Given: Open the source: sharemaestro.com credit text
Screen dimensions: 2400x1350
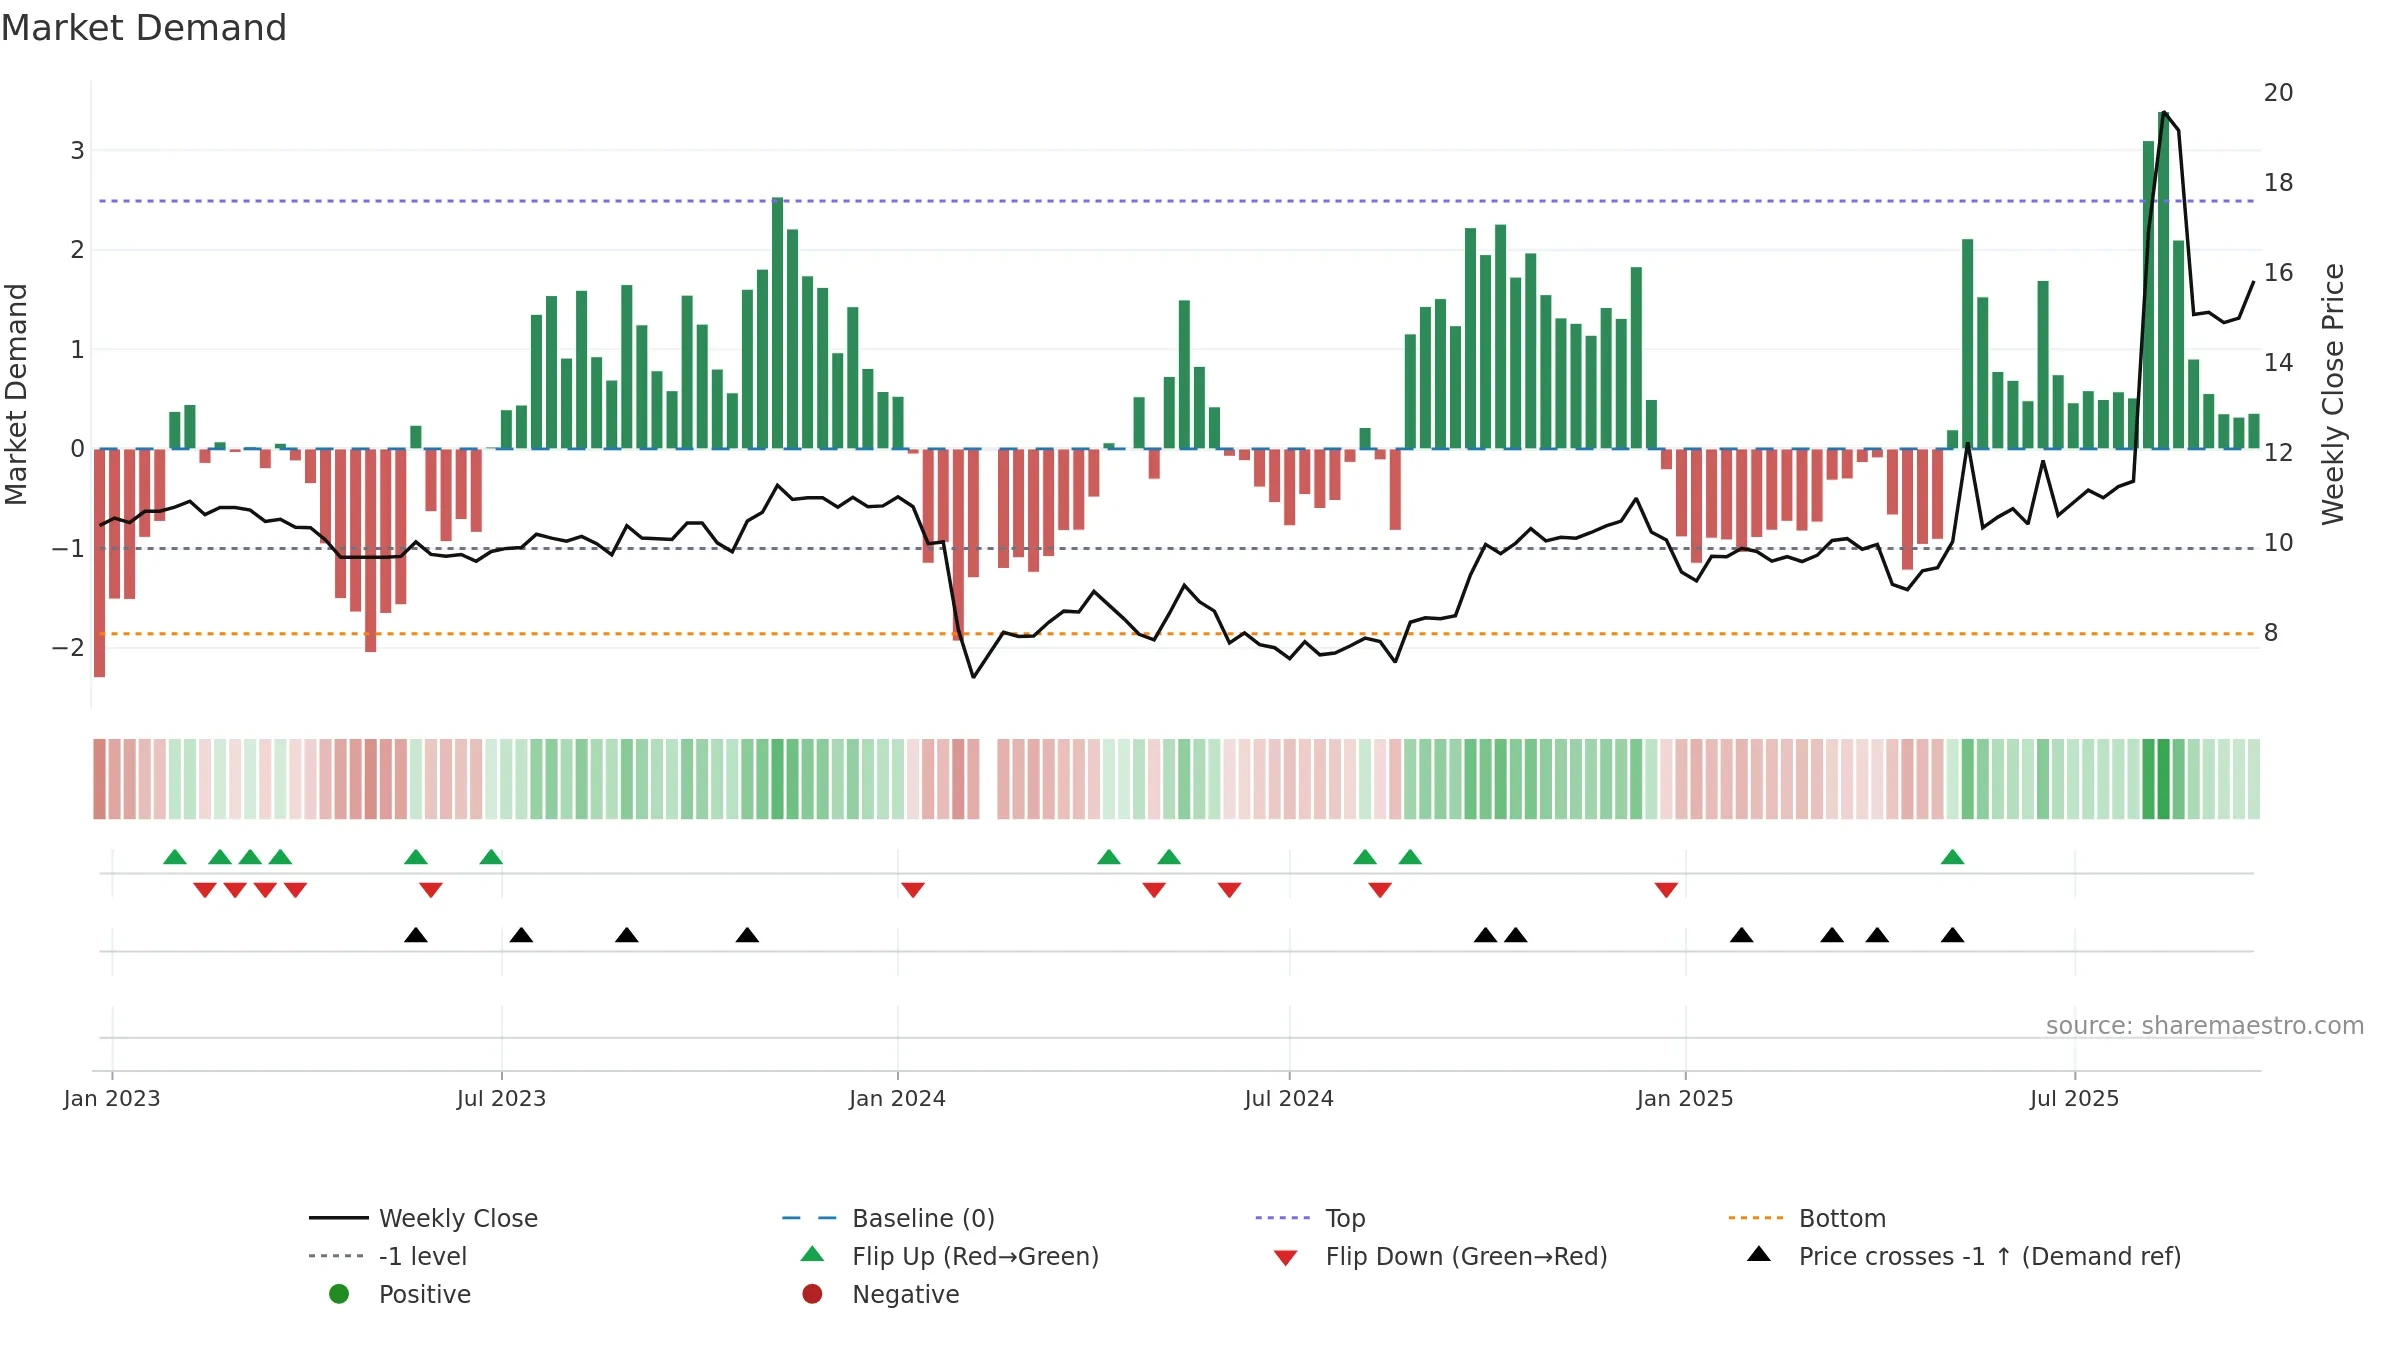Looking at the screenshot, I should click(2205, 1025).
